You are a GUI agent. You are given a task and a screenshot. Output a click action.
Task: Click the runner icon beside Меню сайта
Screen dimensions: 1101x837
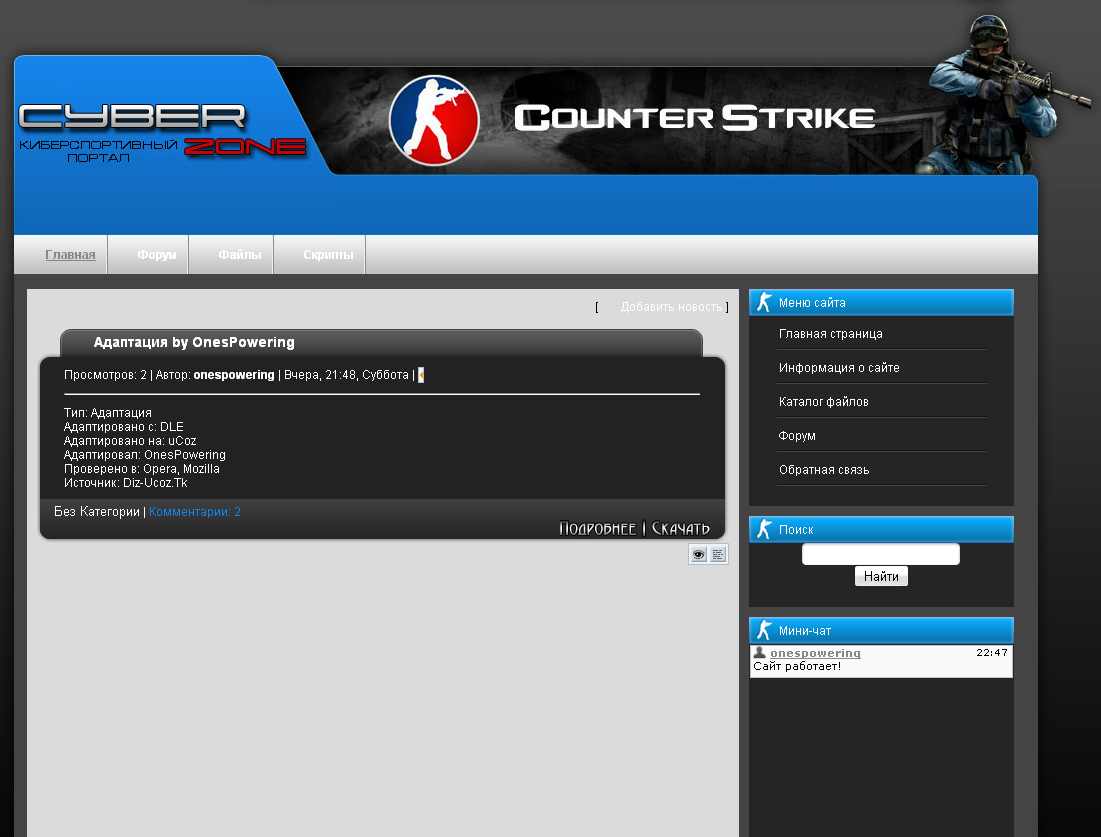click(x=764, y=302)
